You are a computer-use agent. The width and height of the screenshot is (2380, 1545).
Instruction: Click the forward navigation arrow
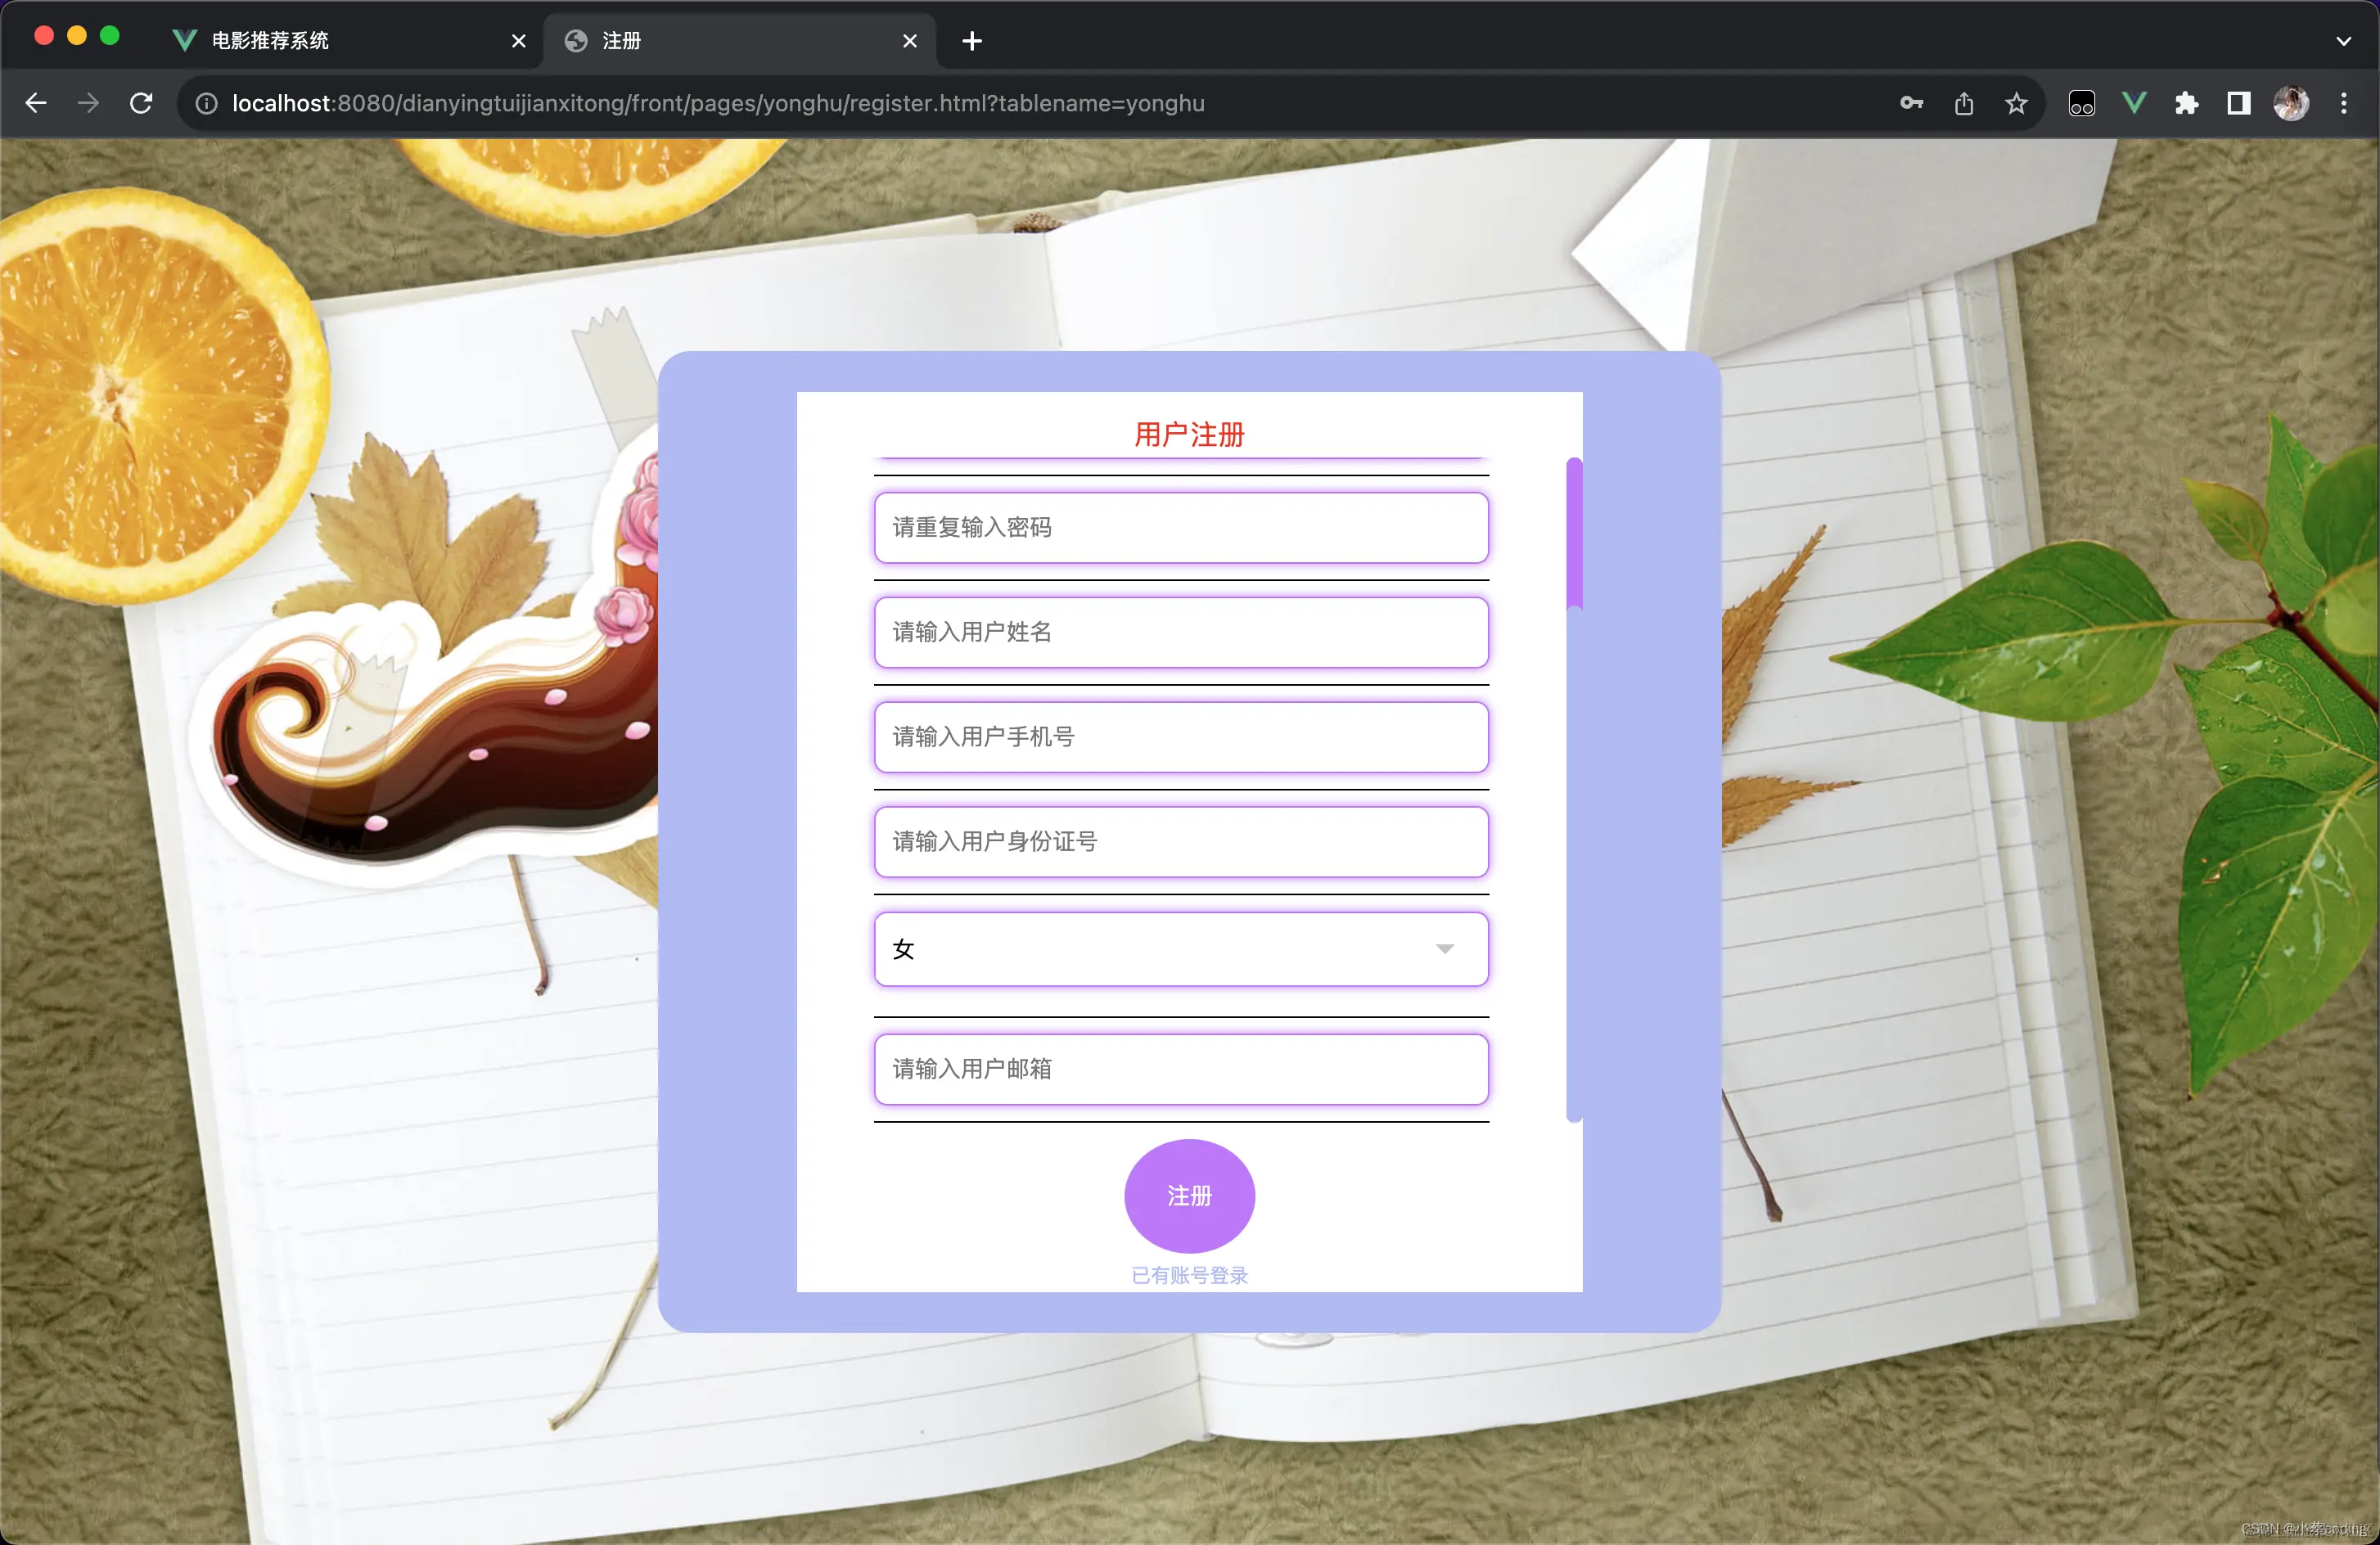point(88,103)
